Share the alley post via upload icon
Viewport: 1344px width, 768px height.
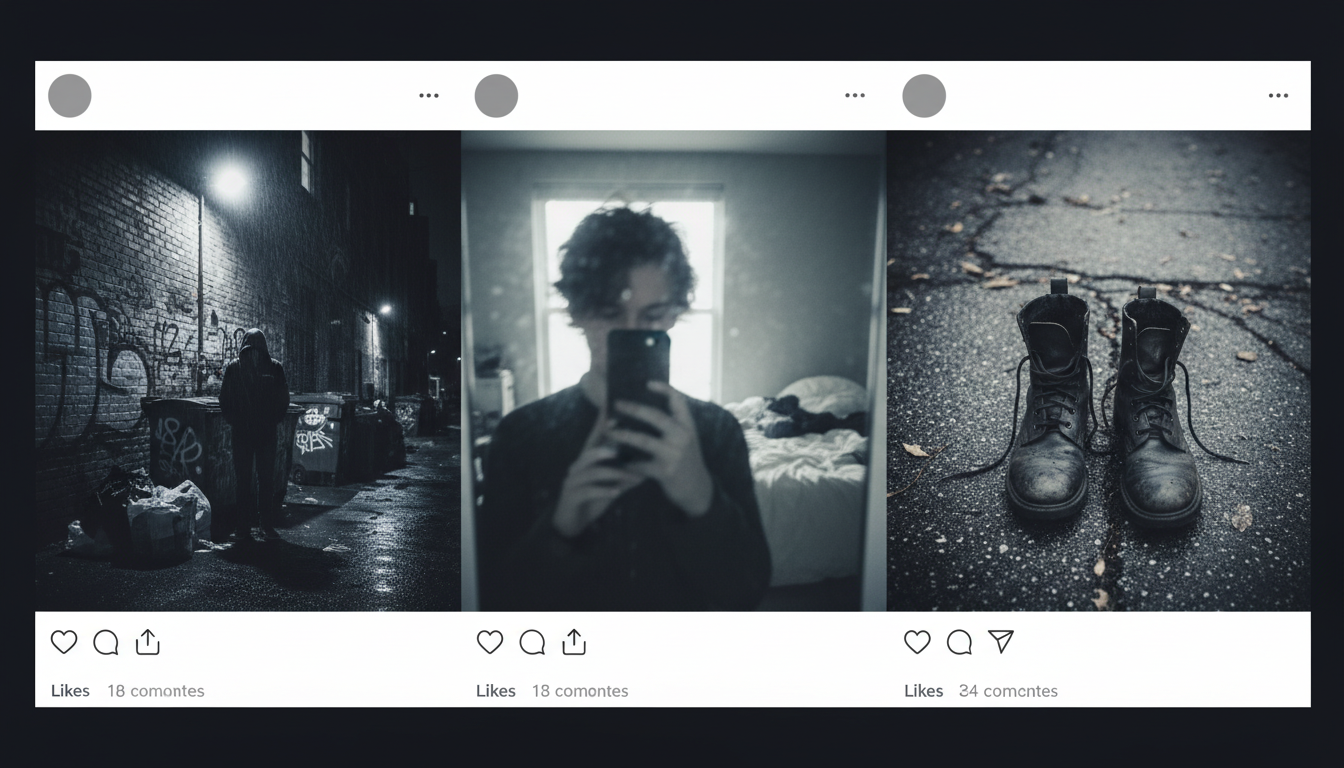coord(148,642)
